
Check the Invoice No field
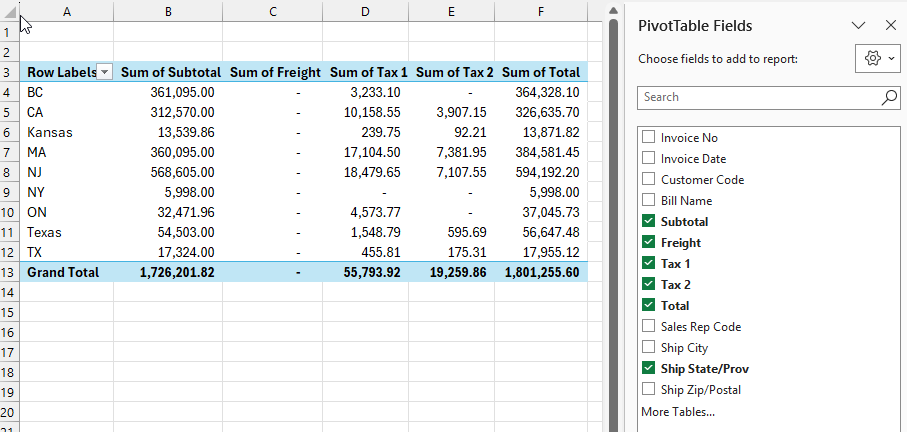tap(648, 137)
